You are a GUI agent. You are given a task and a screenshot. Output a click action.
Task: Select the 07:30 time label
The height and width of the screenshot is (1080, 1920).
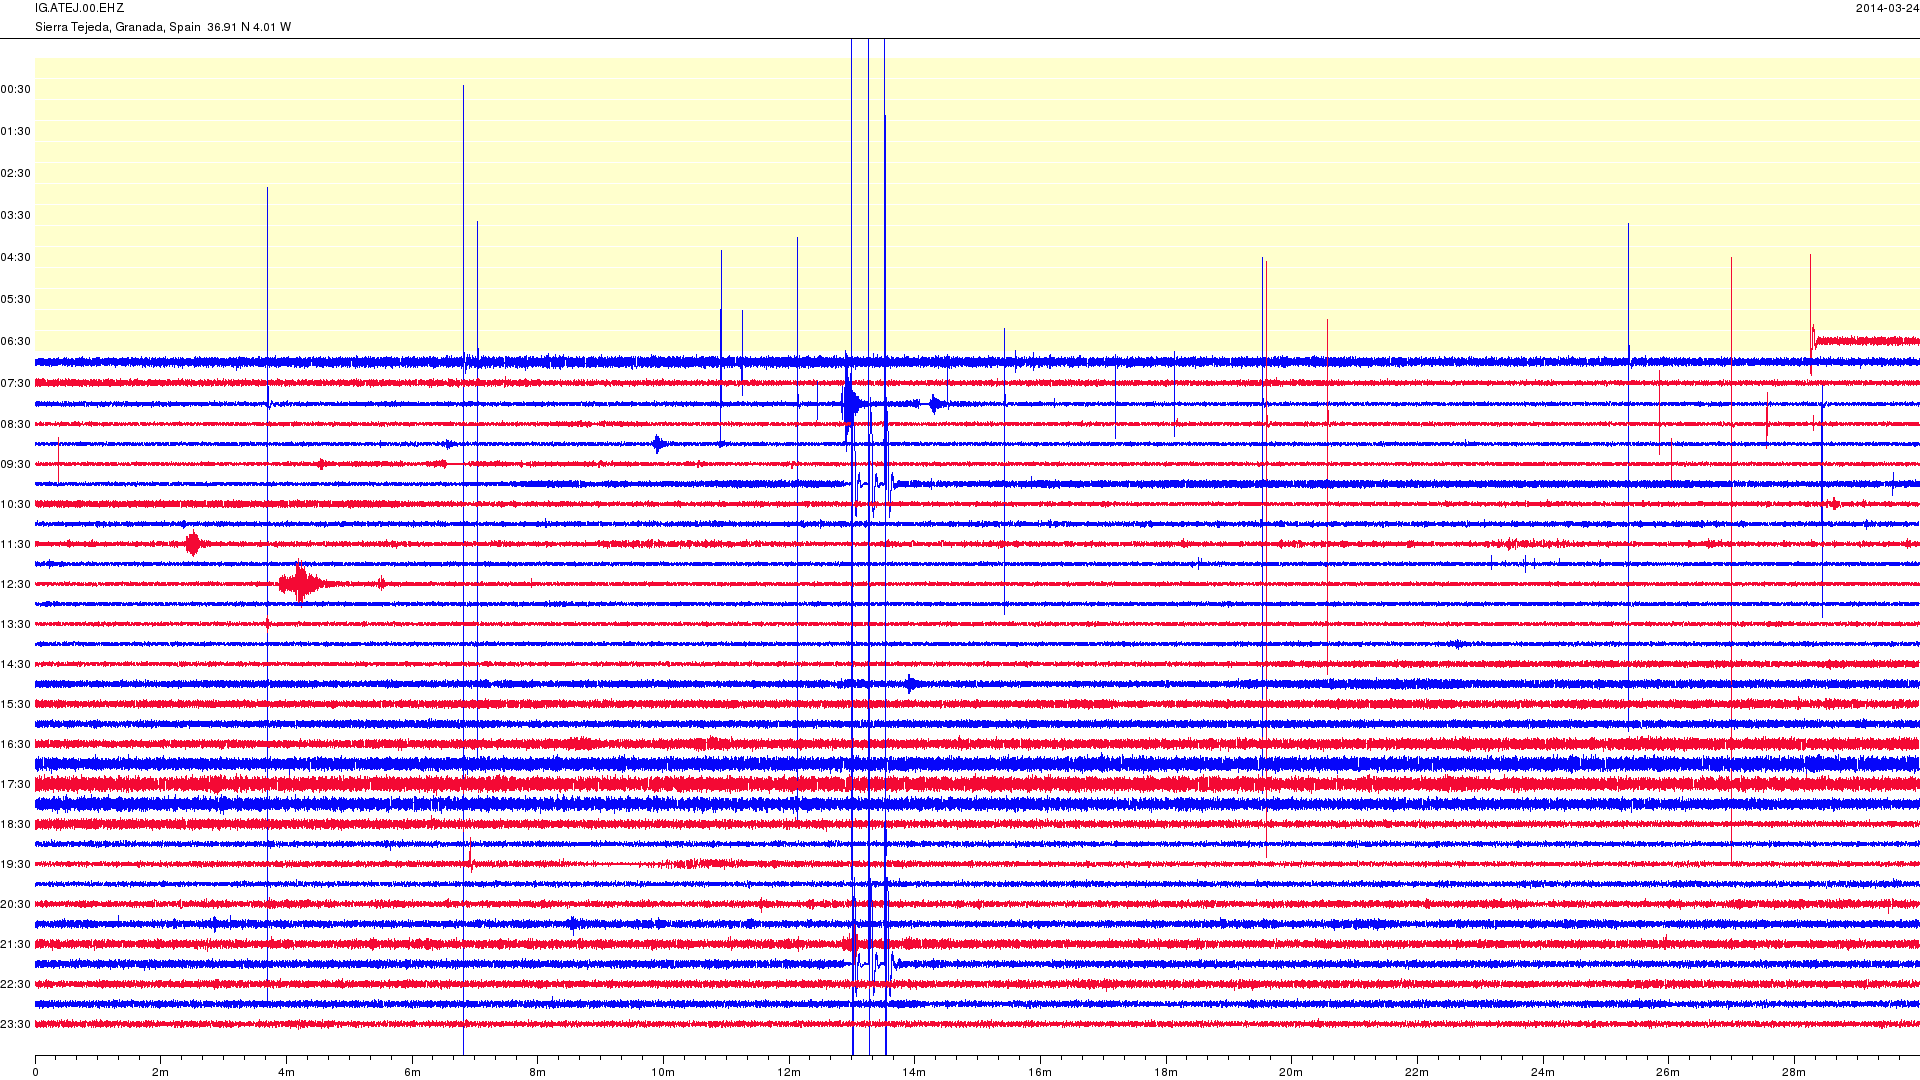coord(16,383)
